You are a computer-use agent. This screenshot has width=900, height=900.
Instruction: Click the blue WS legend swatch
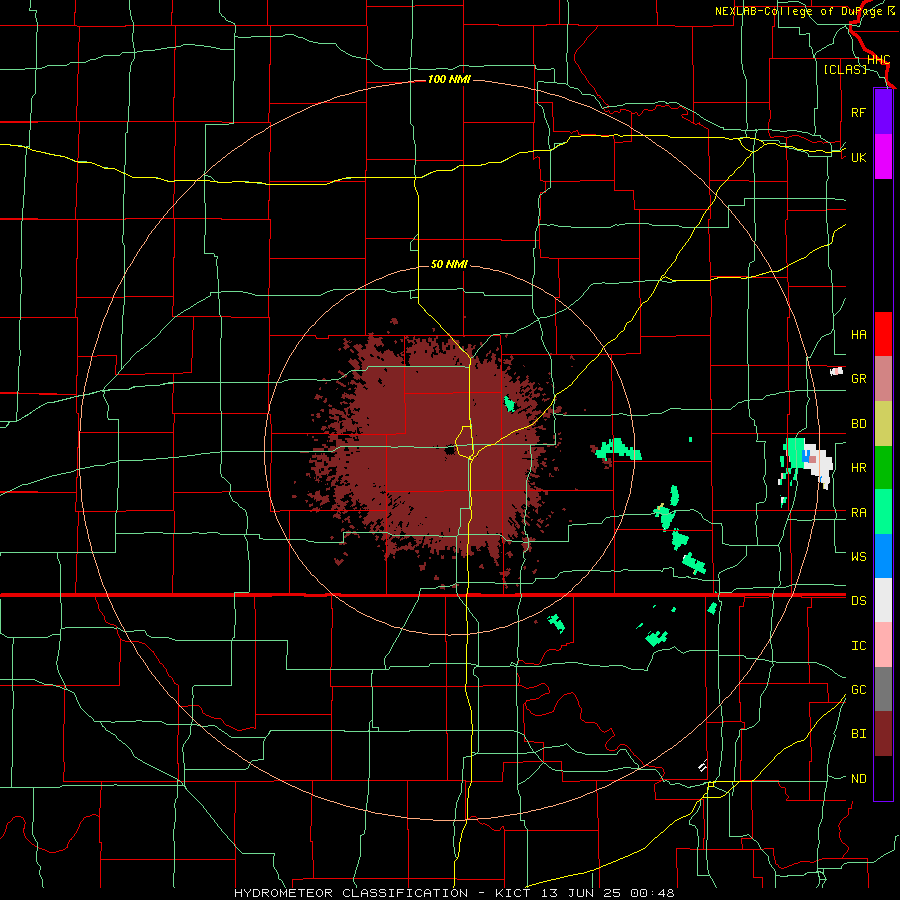883,556
